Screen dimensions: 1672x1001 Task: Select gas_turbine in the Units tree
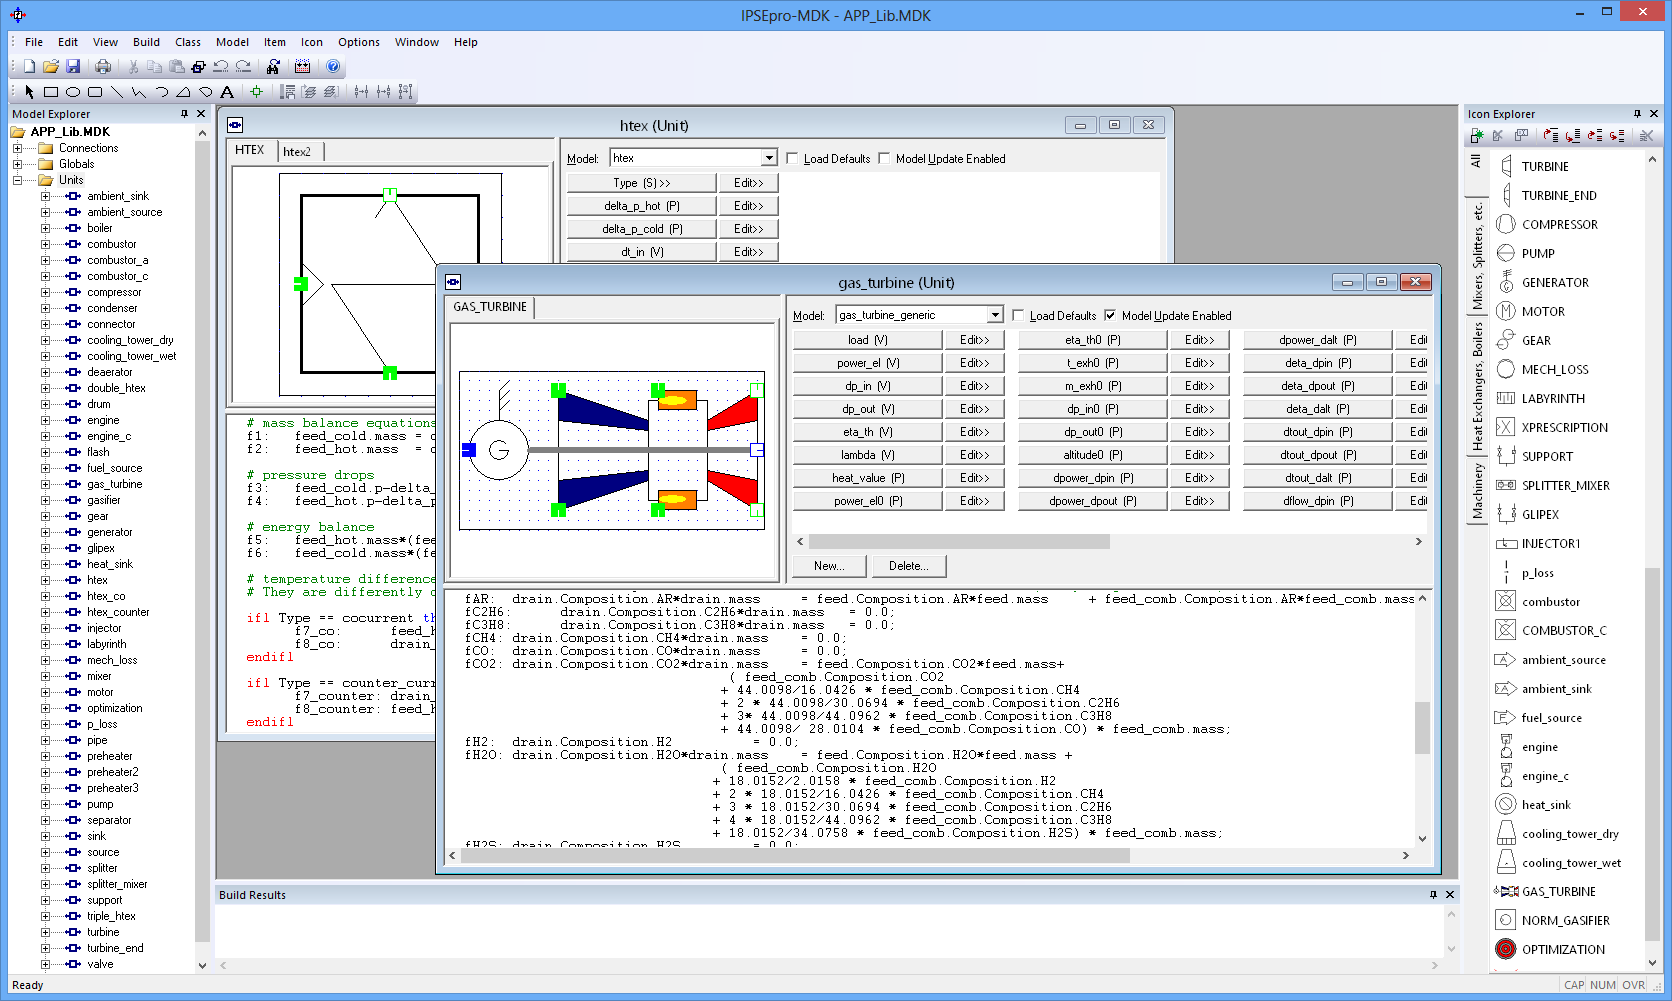pyautogui.click(x=114, y=484)
